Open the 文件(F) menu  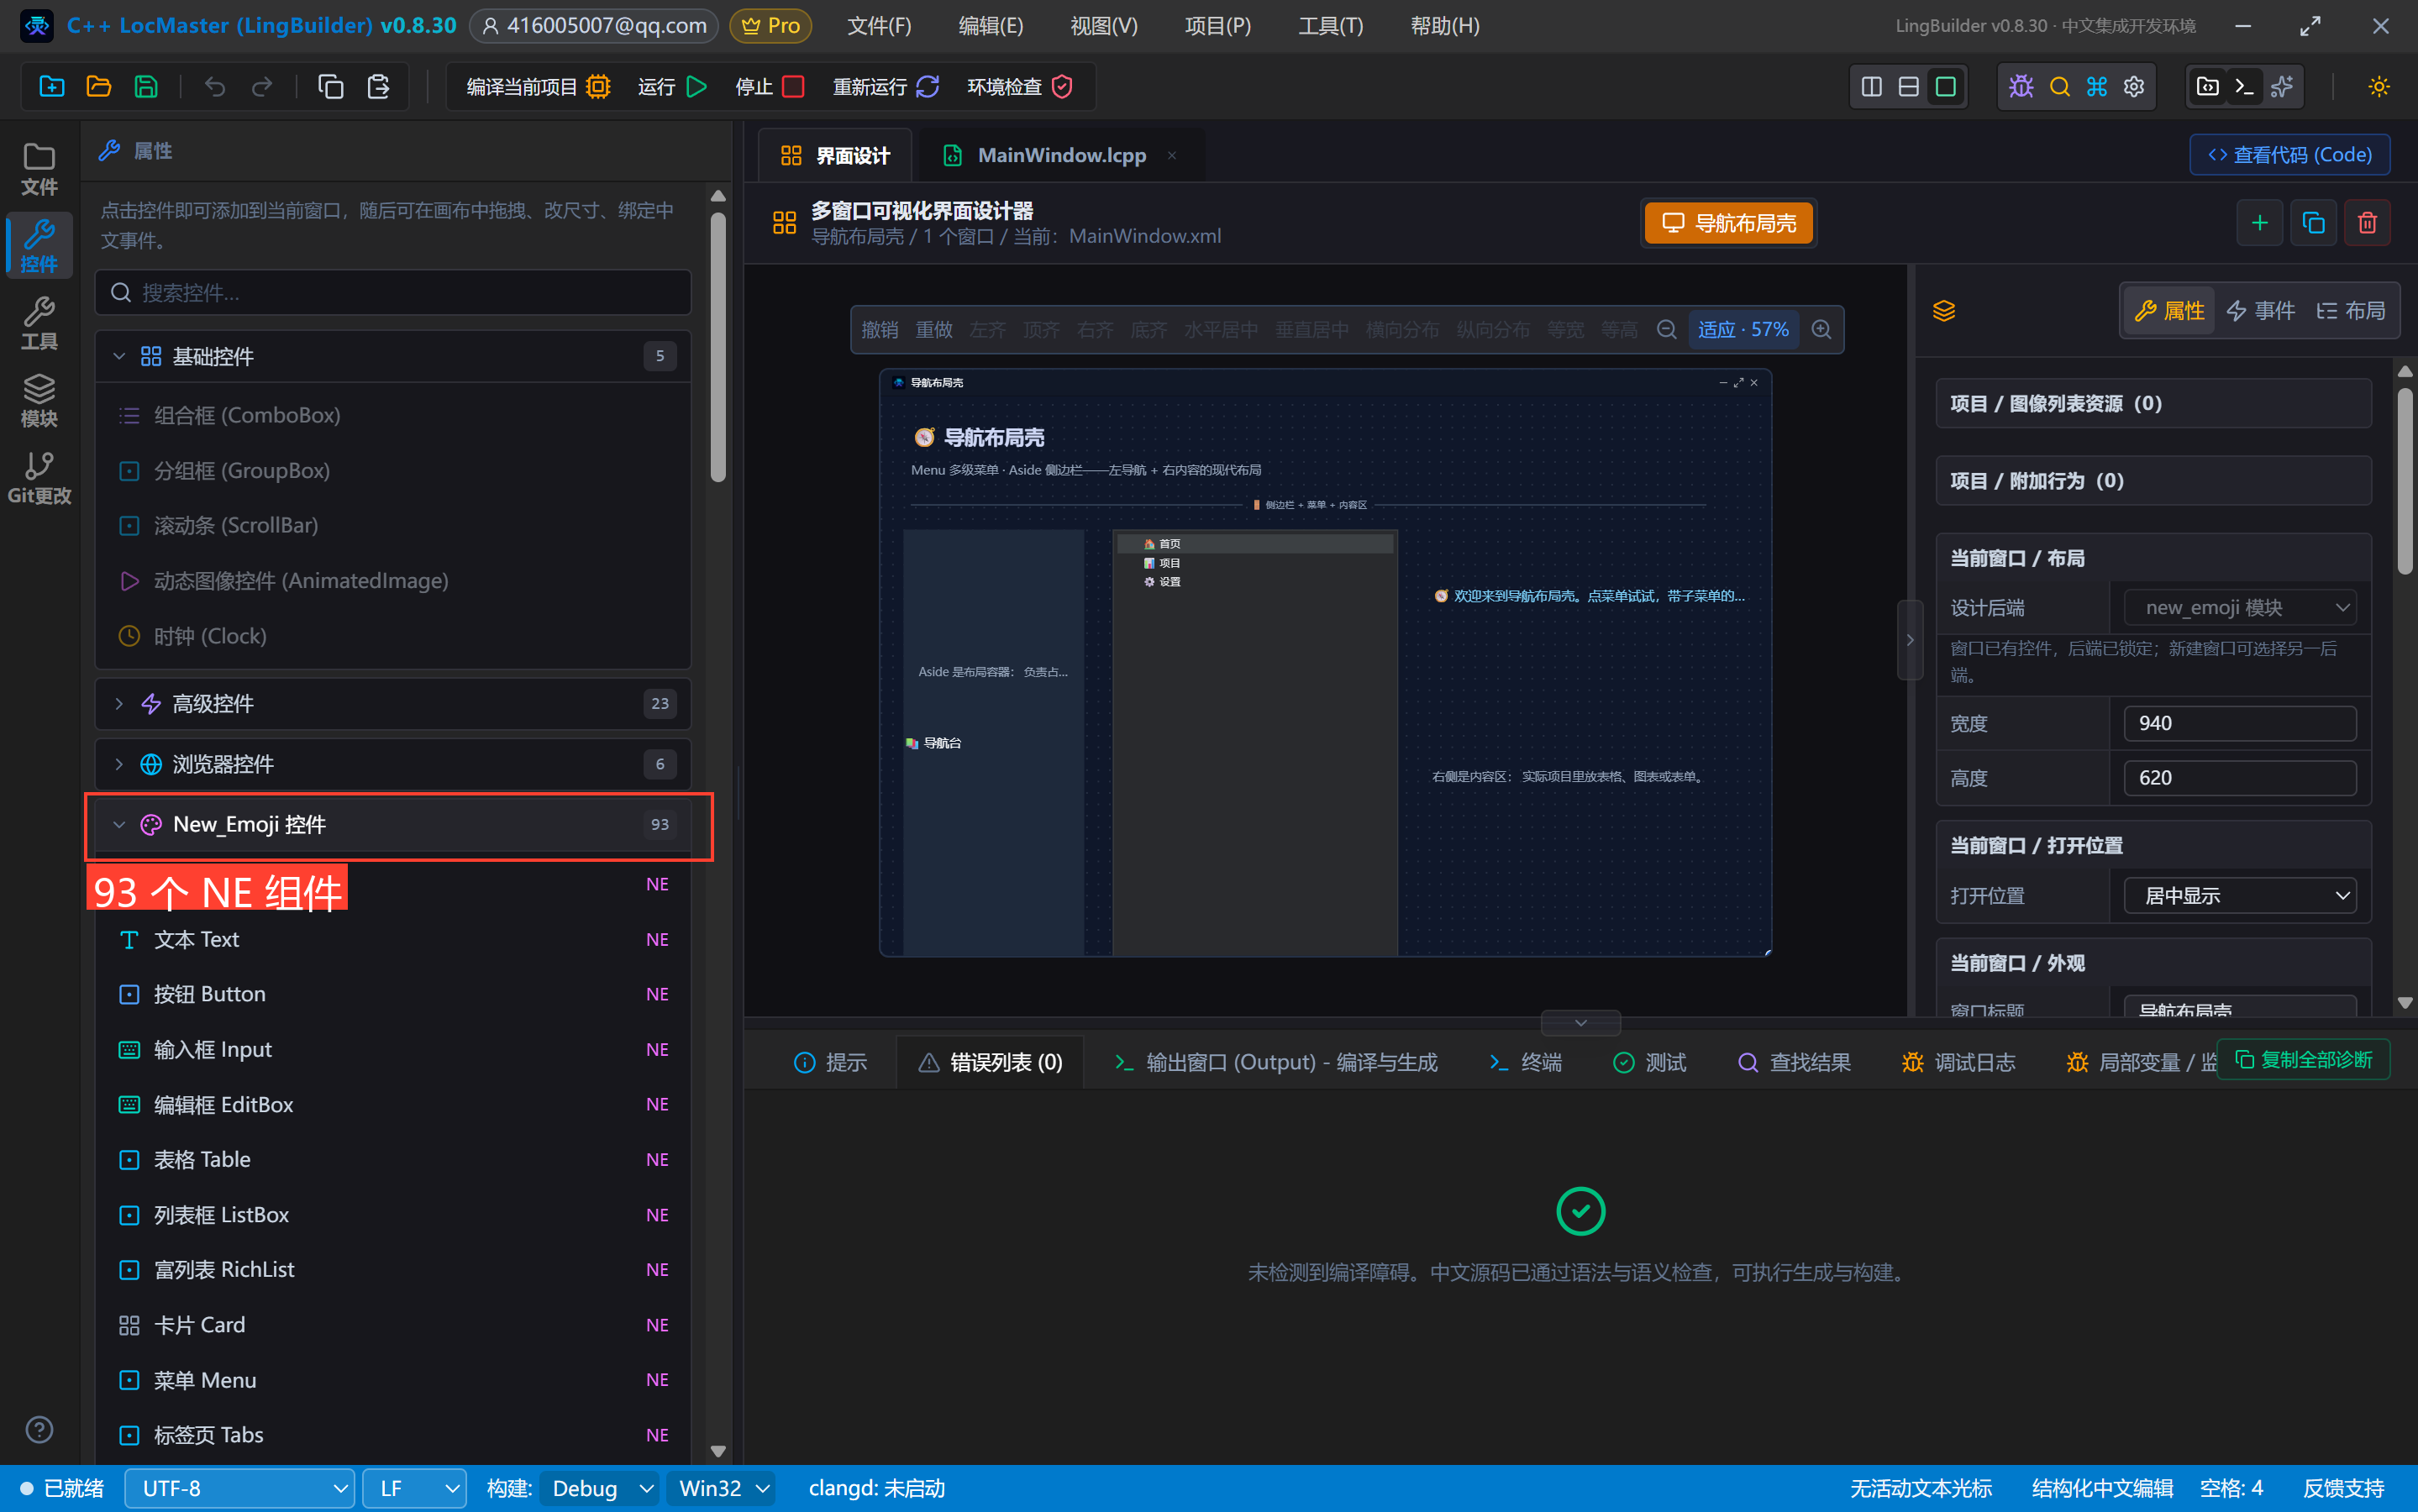click(x=879, y=26)
